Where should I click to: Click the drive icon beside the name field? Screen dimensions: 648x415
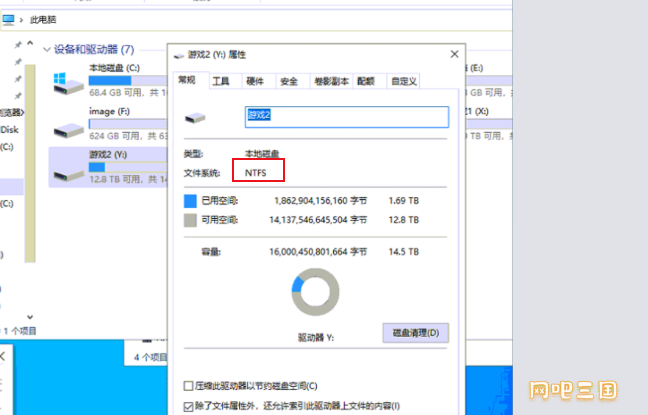click(x=195, y=118)
